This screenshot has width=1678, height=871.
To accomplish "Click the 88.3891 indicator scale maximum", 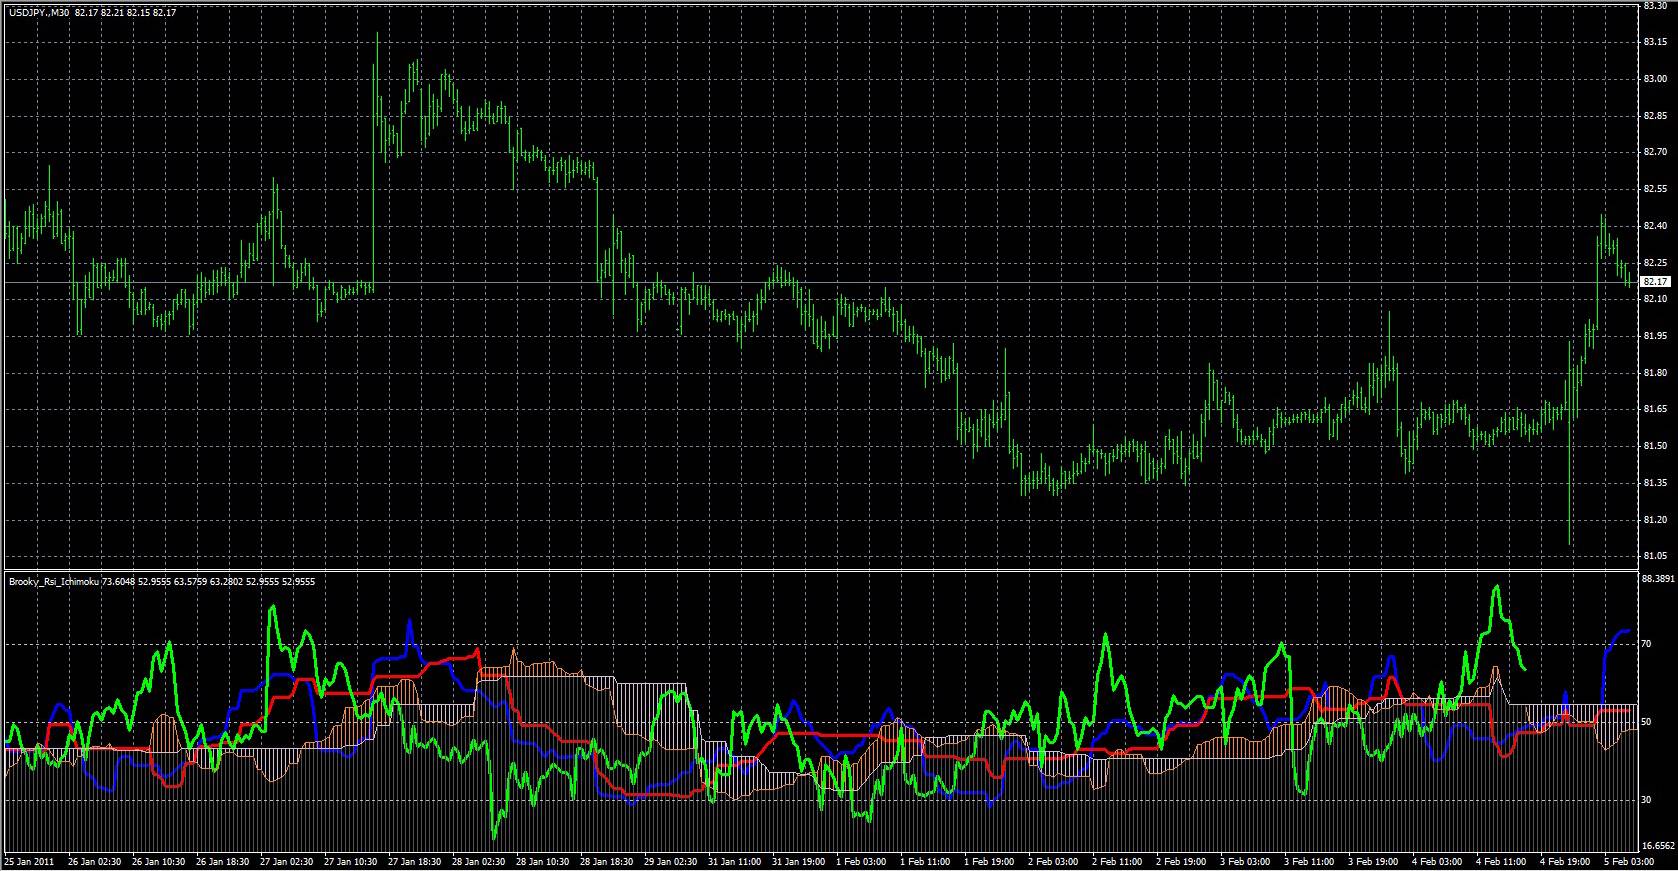I will [x=1658, y=579].
